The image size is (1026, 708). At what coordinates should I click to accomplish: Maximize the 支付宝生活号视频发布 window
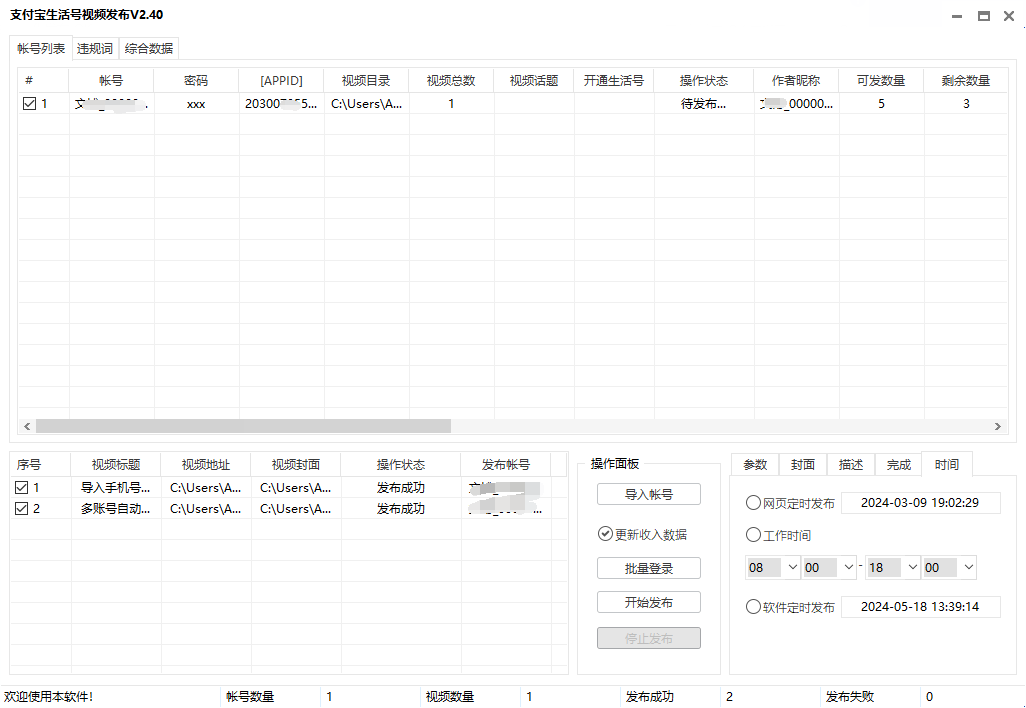point(983,16)
